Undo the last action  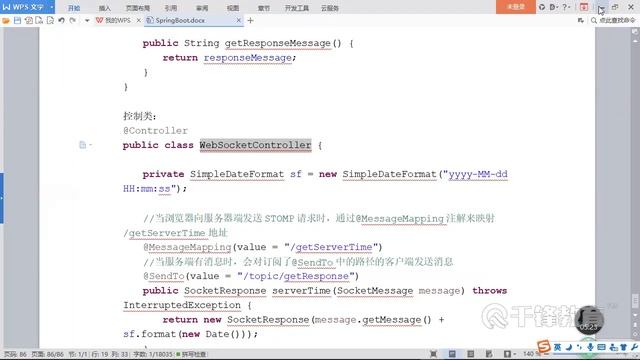tap(61, 20)
